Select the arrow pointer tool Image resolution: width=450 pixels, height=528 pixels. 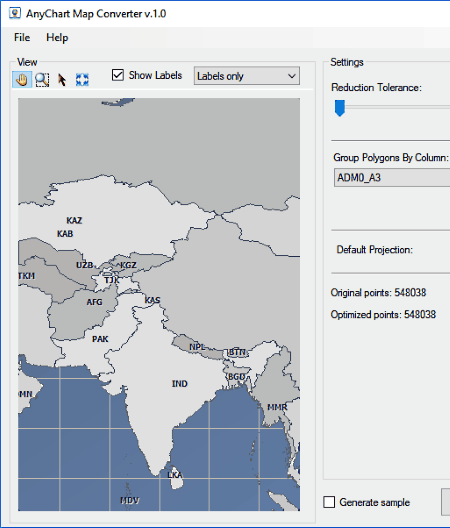point(62,80)
